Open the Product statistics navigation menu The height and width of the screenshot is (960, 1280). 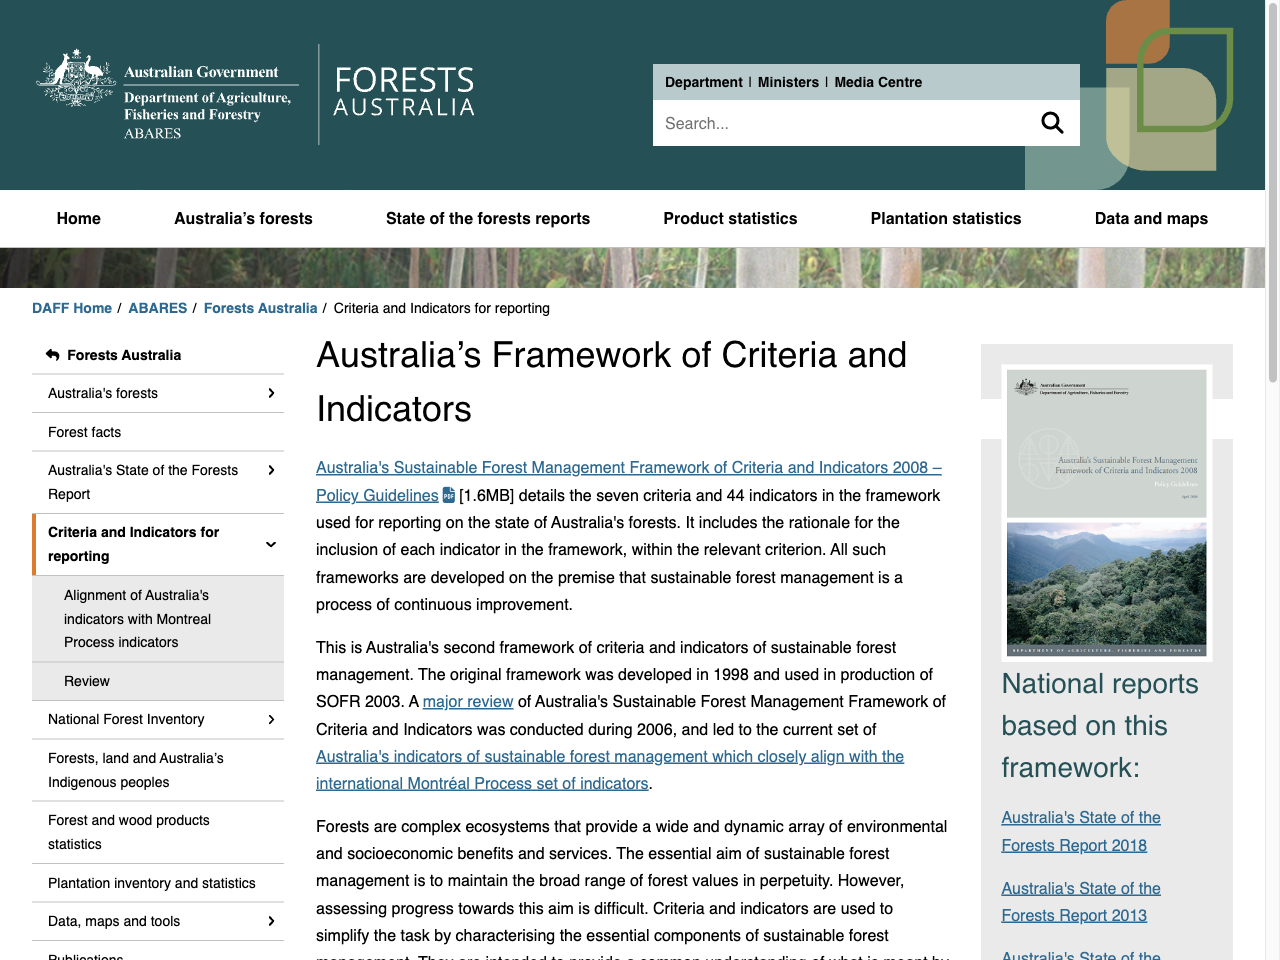click(730, 218)
